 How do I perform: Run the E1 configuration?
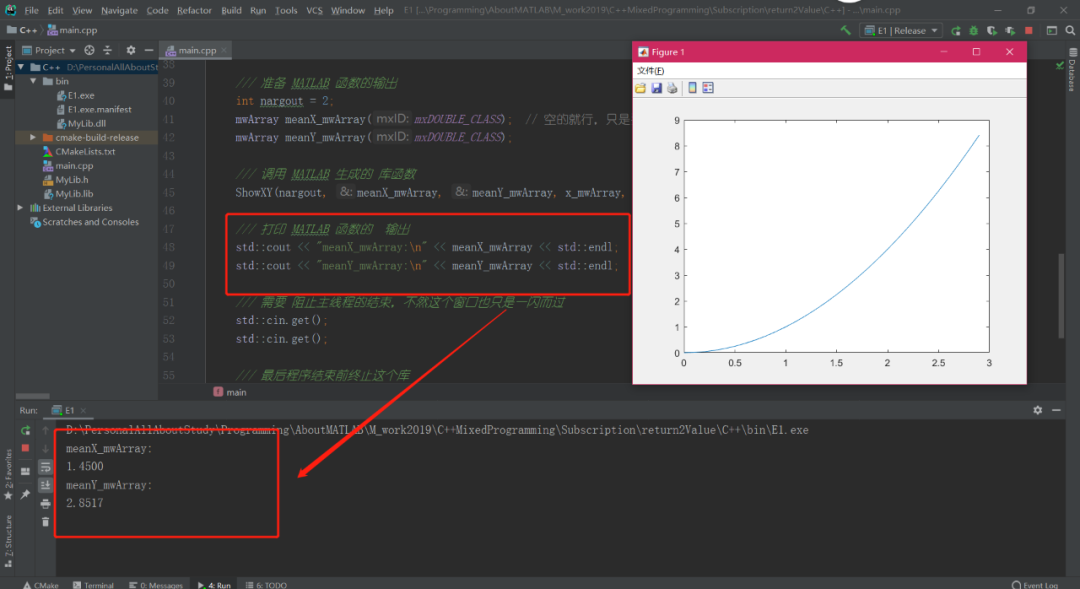point(957,31)
